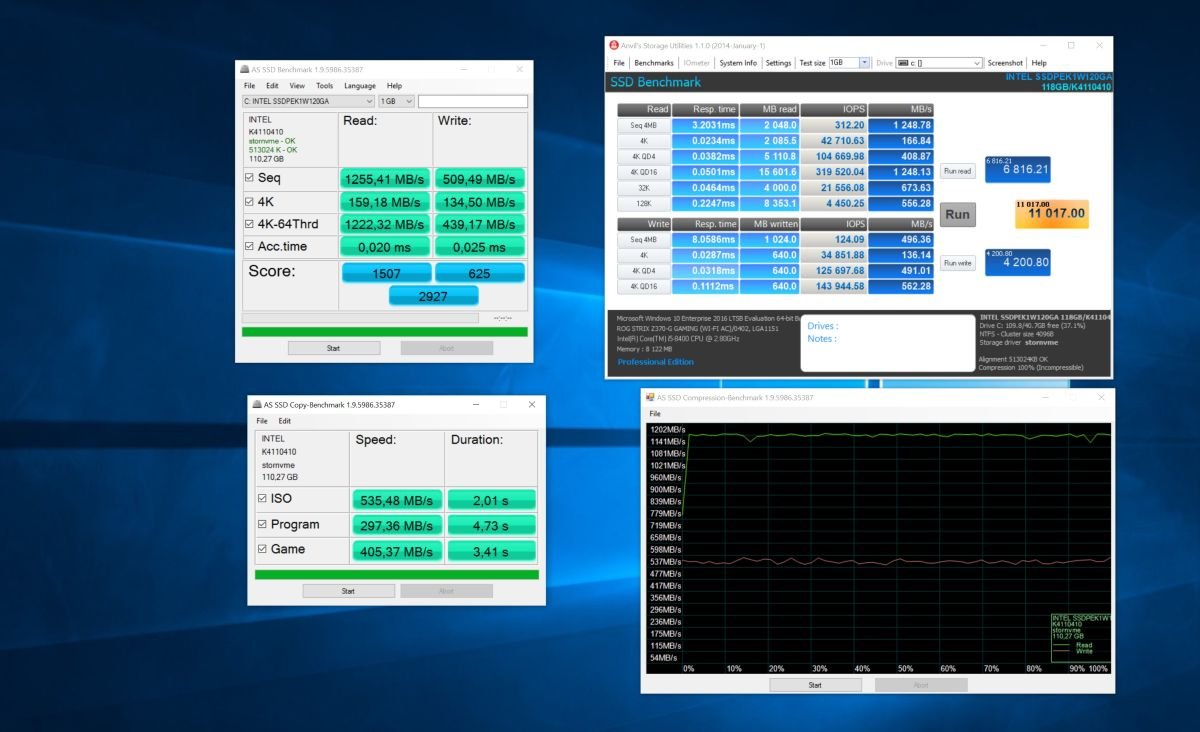1200x732 pixels.
Task: Open File menu in Compression-Benchmark window
Action: pos(655,413)
